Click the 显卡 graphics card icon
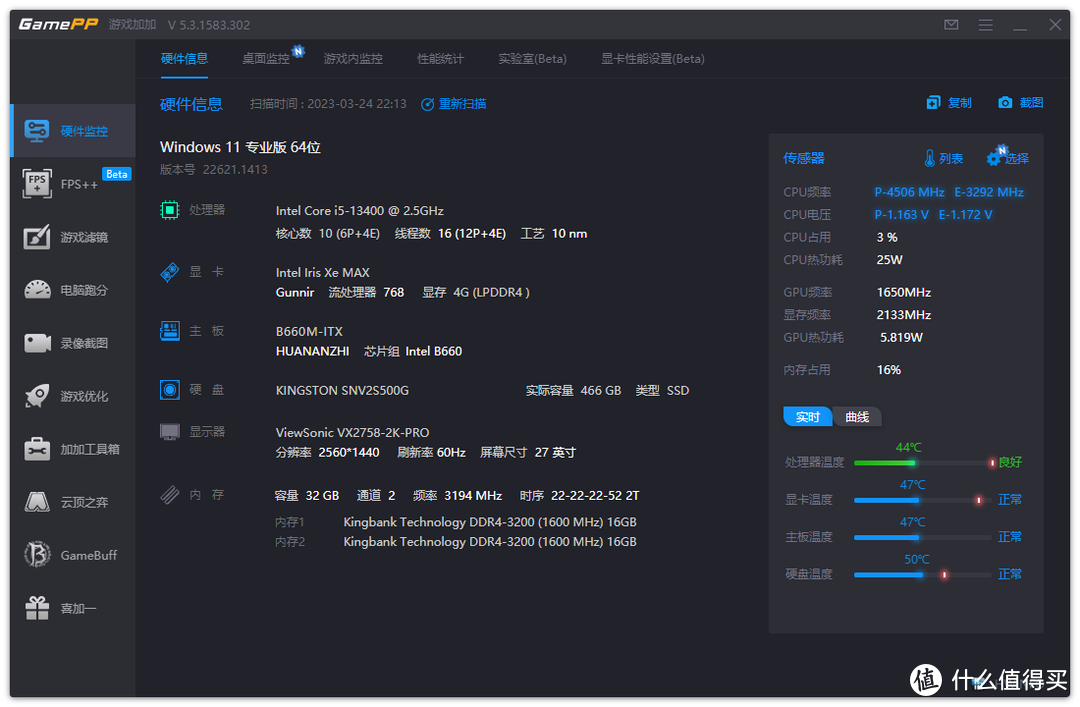The width and height of the screenshot is (1080, 707). [x=169, y=272]
